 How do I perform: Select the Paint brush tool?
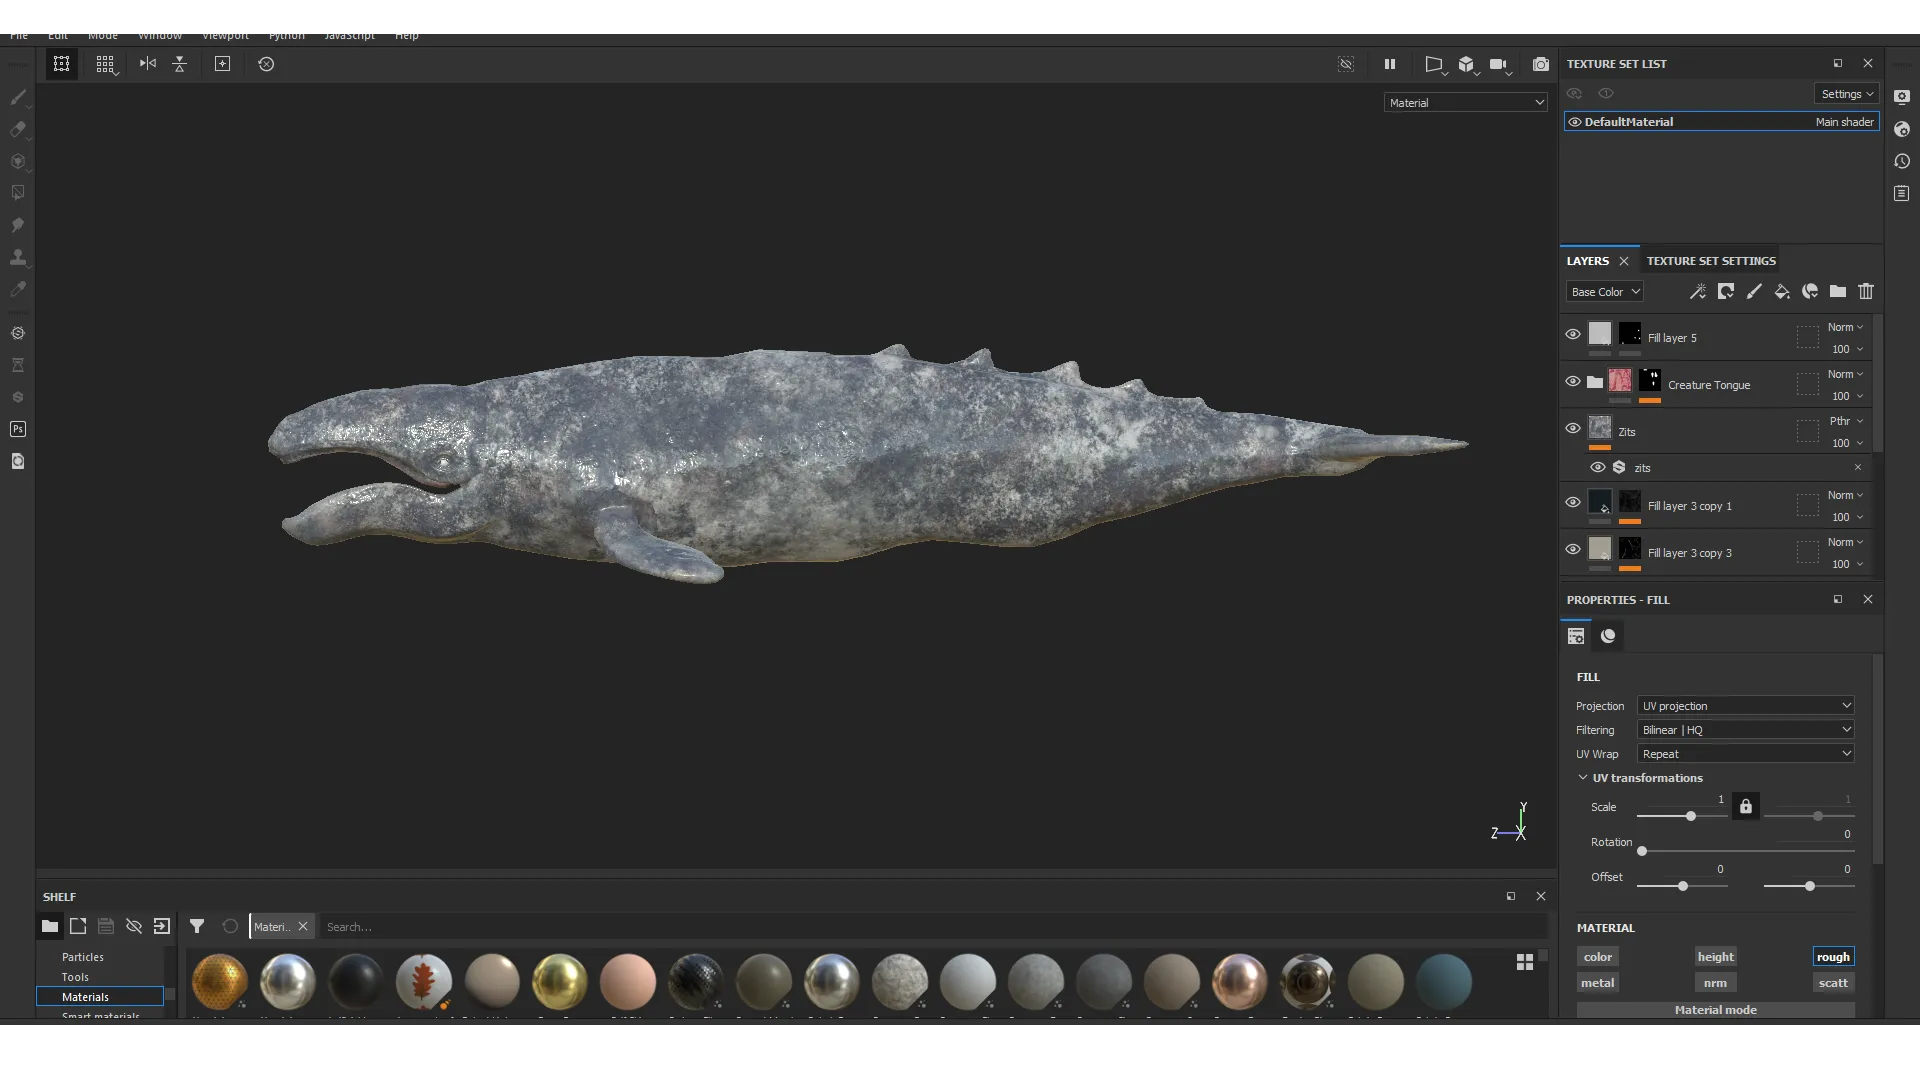pyautogui.click(x=18, y=97)
